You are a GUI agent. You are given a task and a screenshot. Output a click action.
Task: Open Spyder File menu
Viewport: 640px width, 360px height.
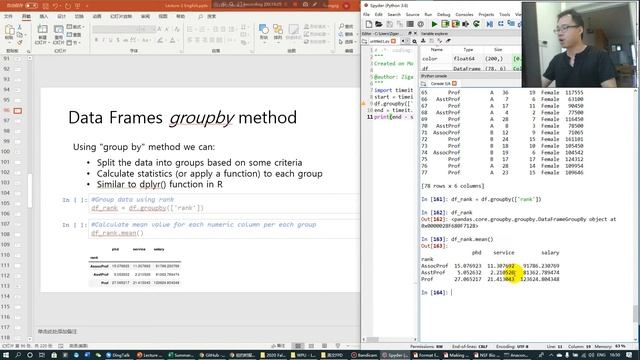point(367,14)
